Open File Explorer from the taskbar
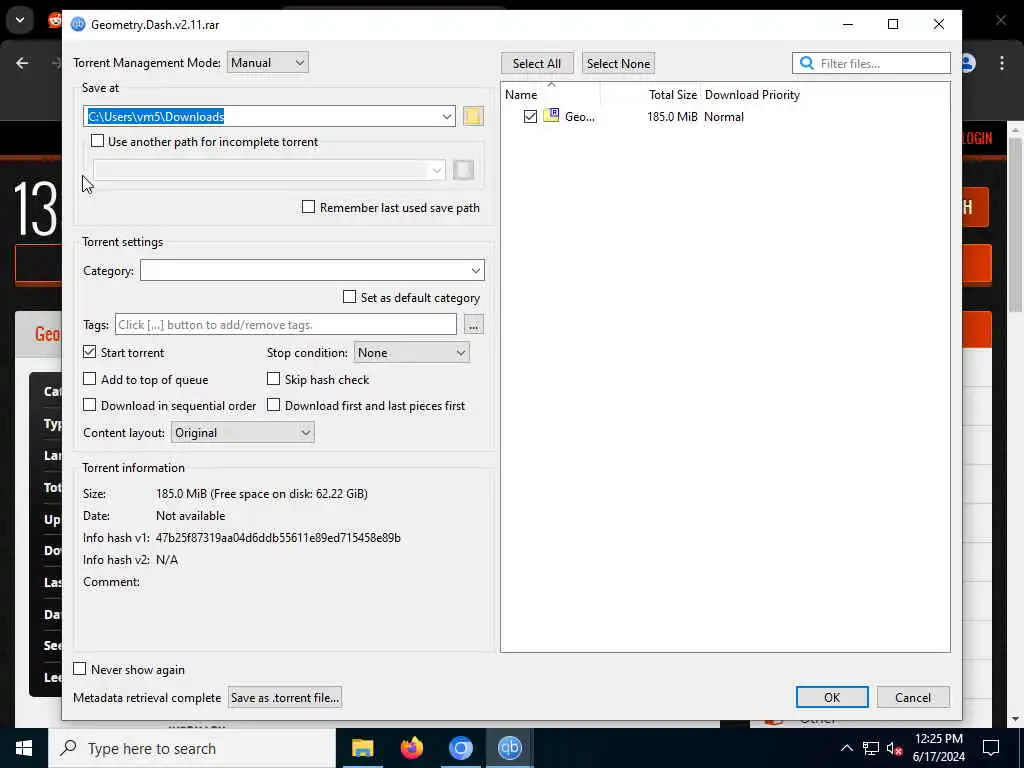This screenshot has height=768, width=1024. (362, 748)
